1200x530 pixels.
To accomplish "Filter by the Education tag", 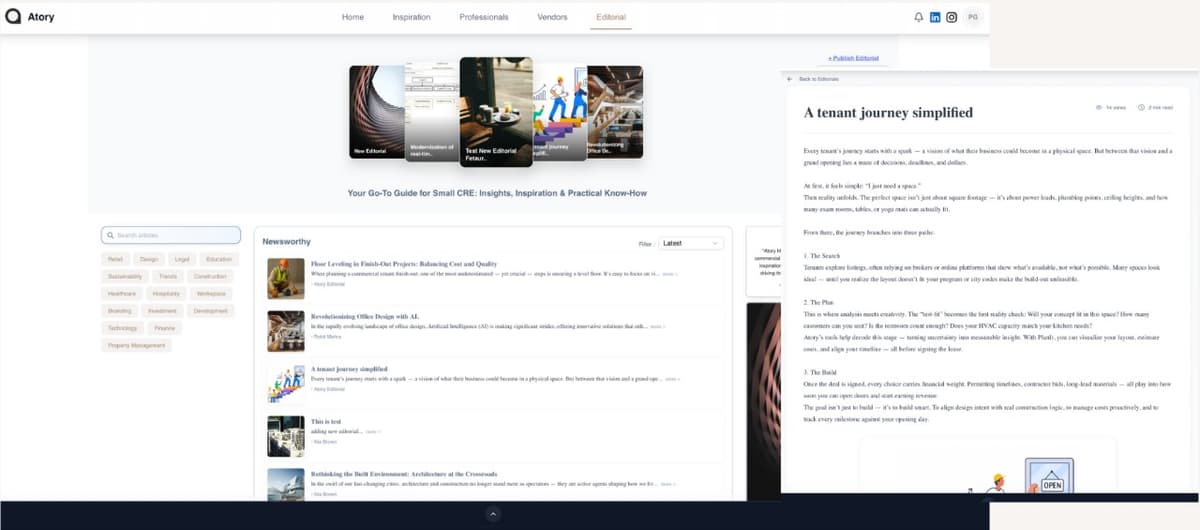I will 219,259.
